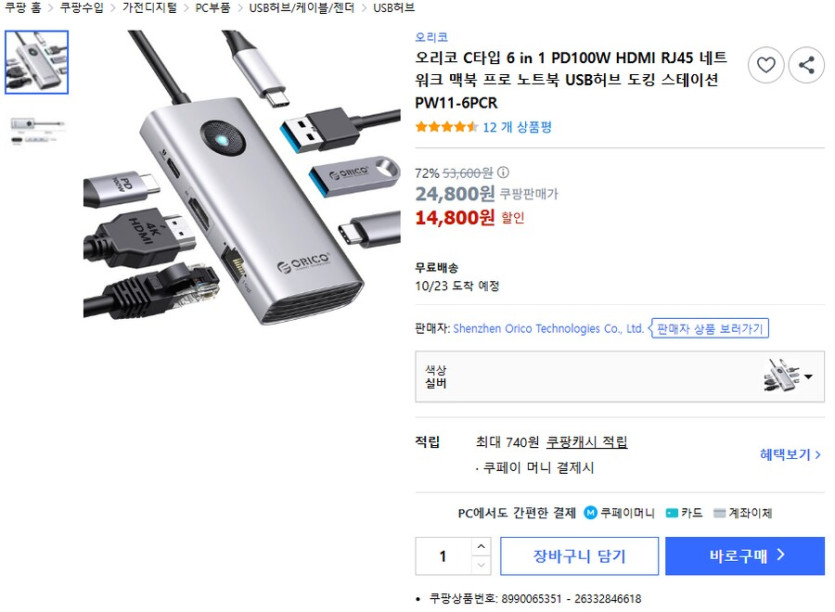The height and width of the screenshot is (612, 835).
Task: Click the 바로구매 purchase button
Action: coord(747,556)
